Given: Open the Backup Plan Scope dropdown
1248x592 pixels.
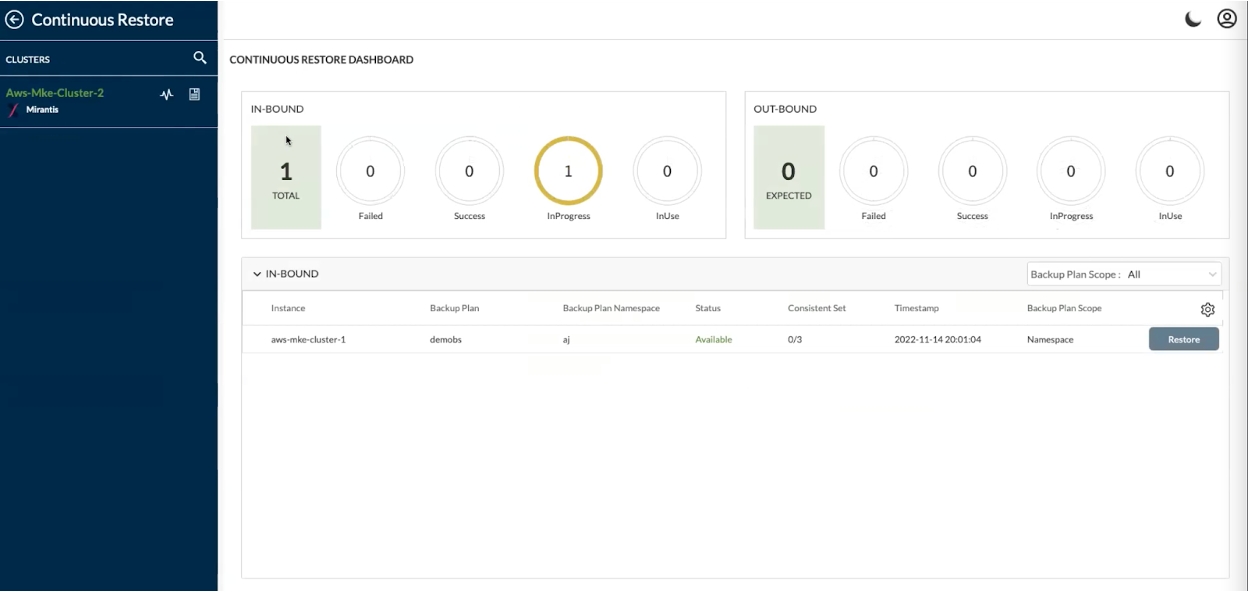Looking at the screenshot, I should pyautogui.click(x=1124, y=274).
